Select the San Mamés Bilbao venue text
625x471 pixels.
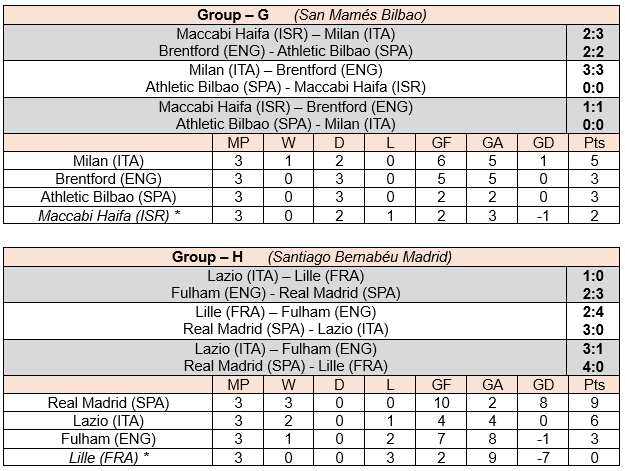360,15
